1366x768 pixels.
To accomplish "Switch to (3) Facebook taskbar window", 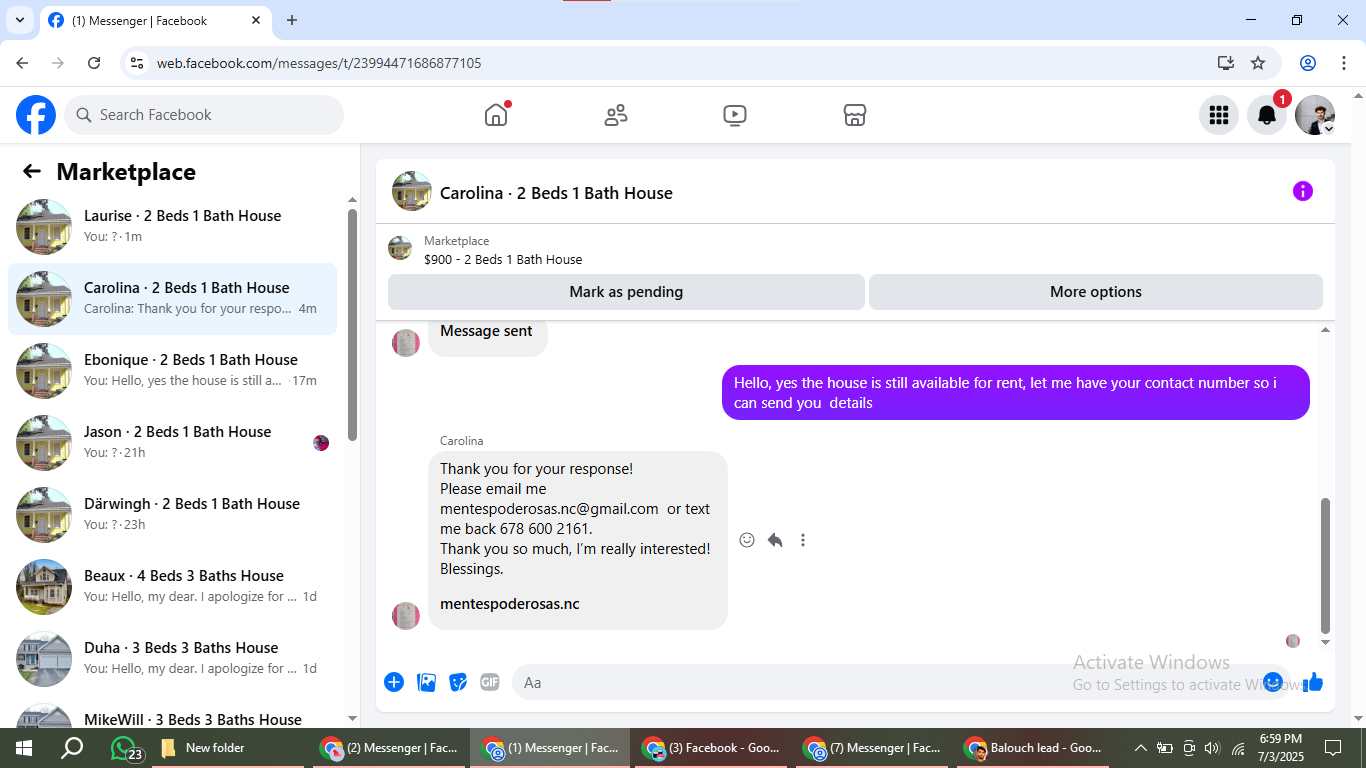I will click(x=712, y=748).
